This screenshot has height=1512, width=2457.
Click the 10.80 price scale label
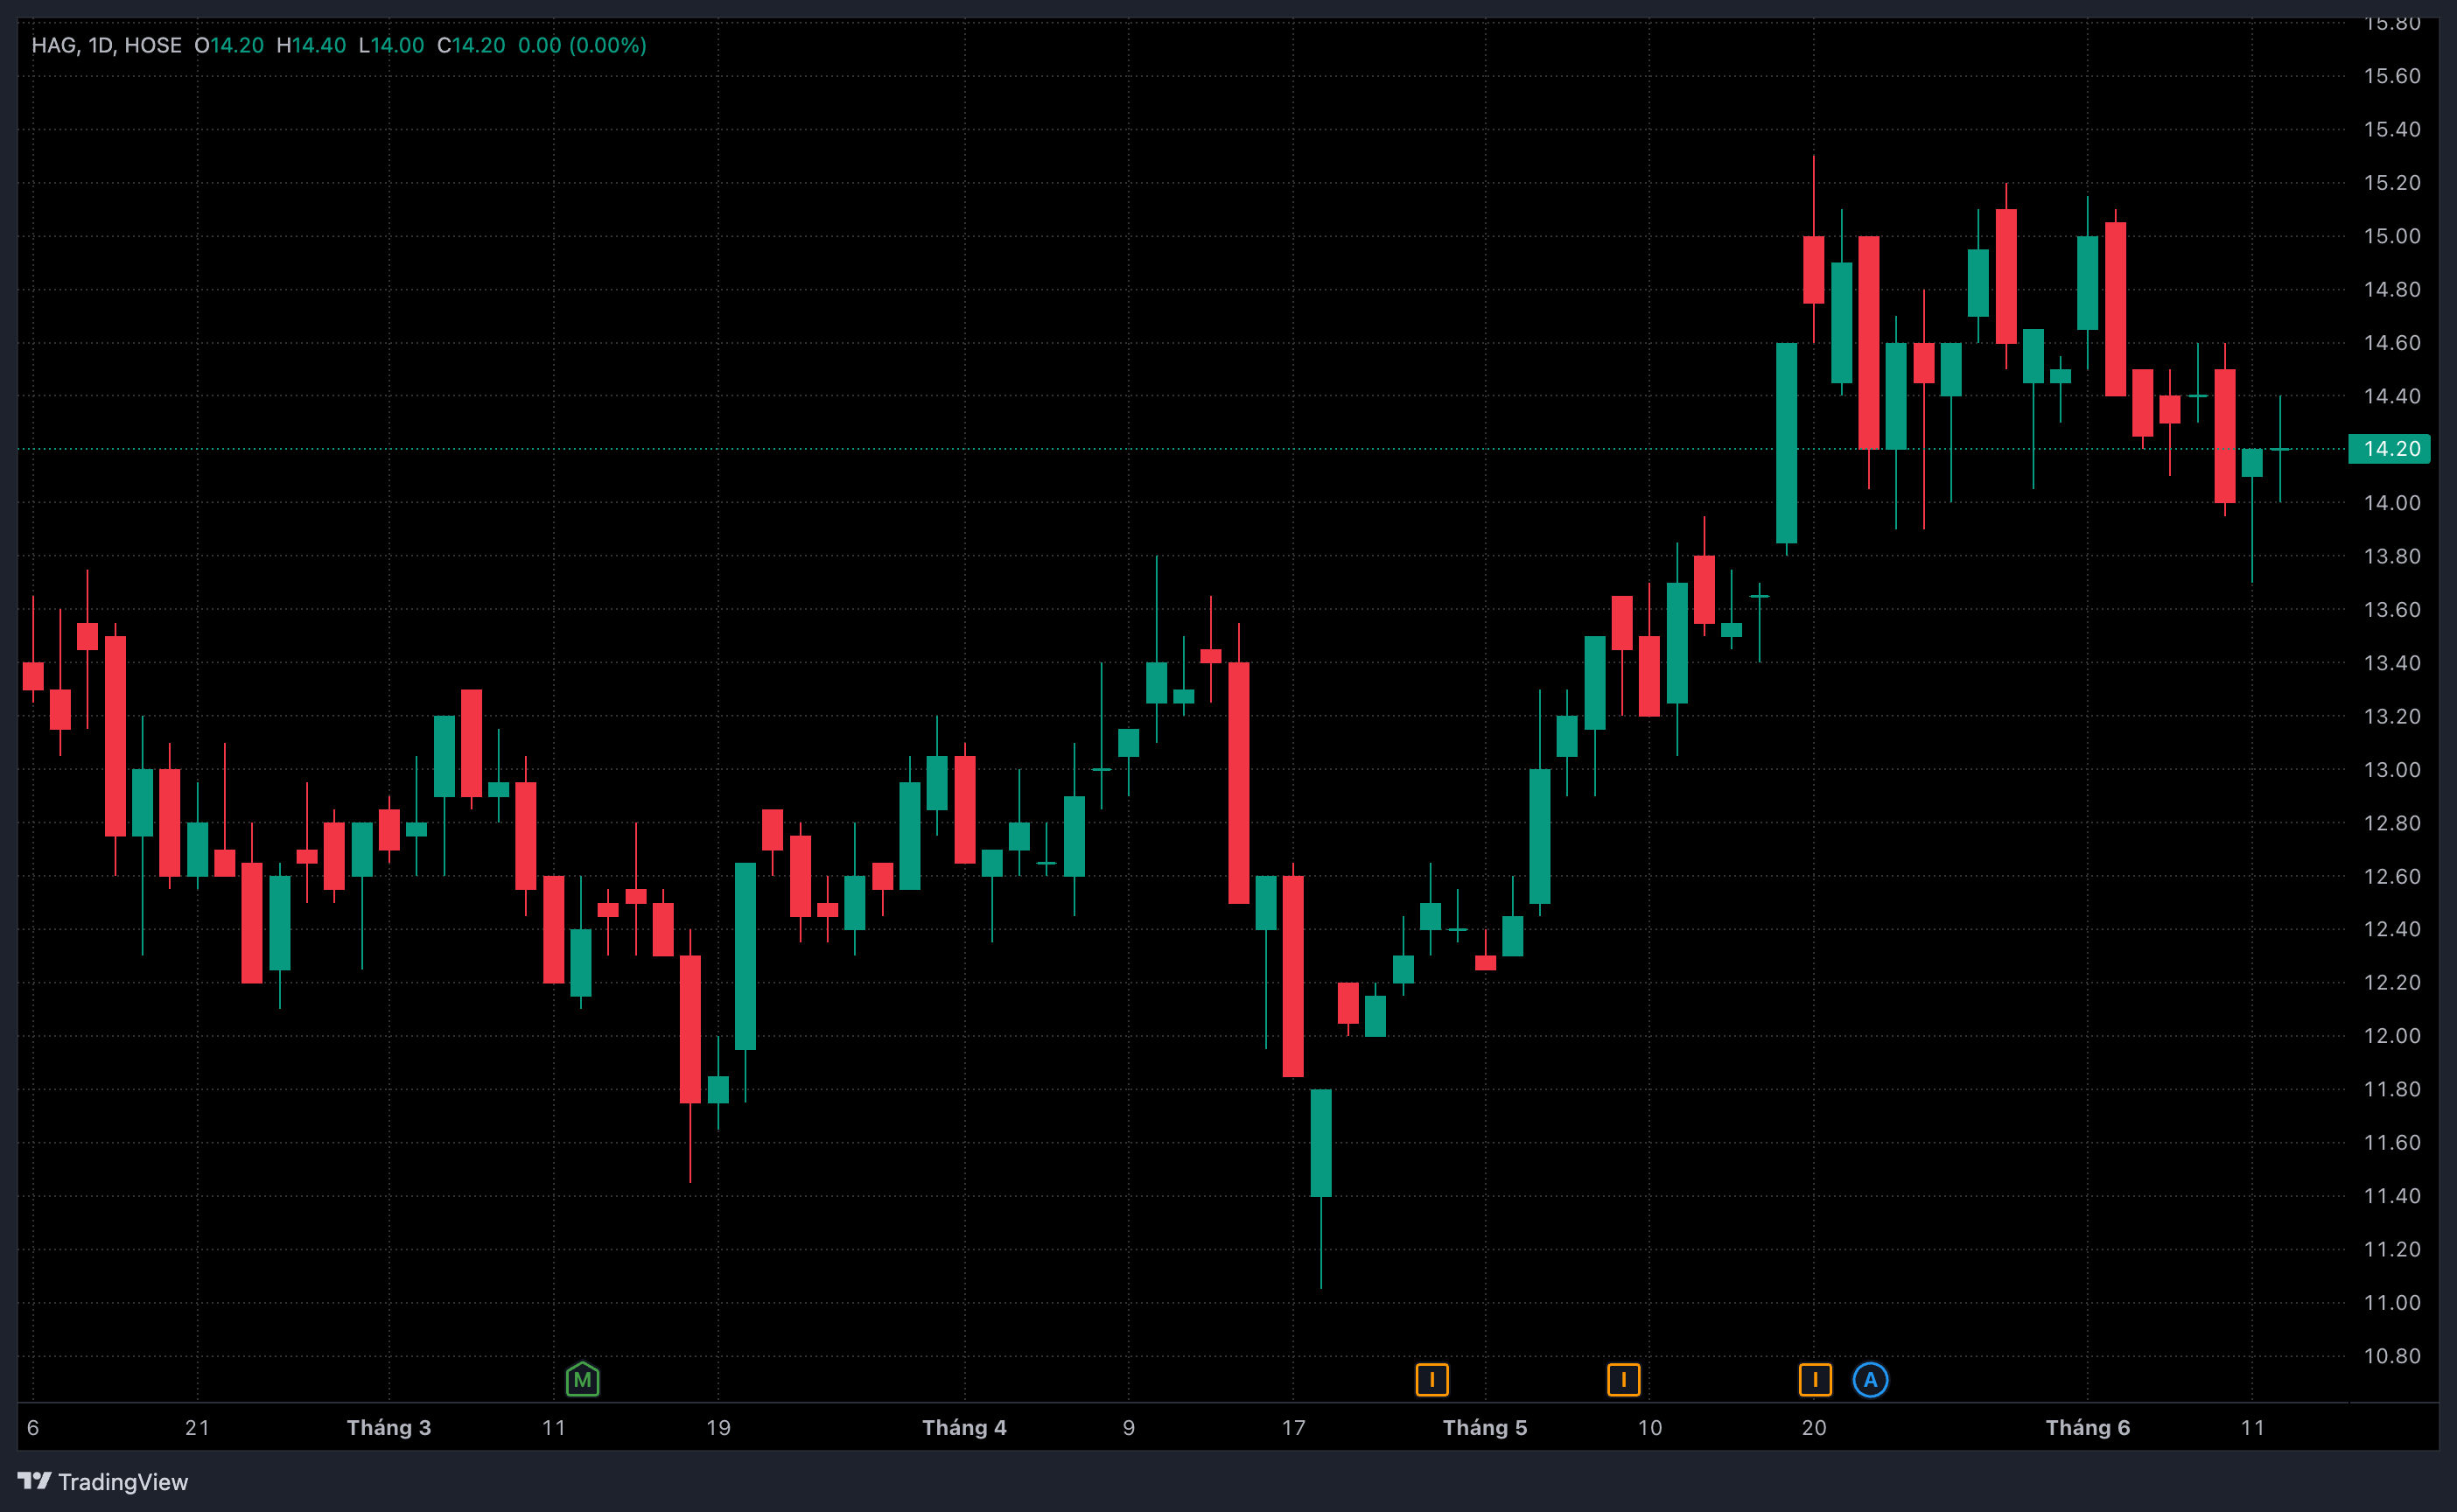pyautogui.click(x=2392, y=1355)
